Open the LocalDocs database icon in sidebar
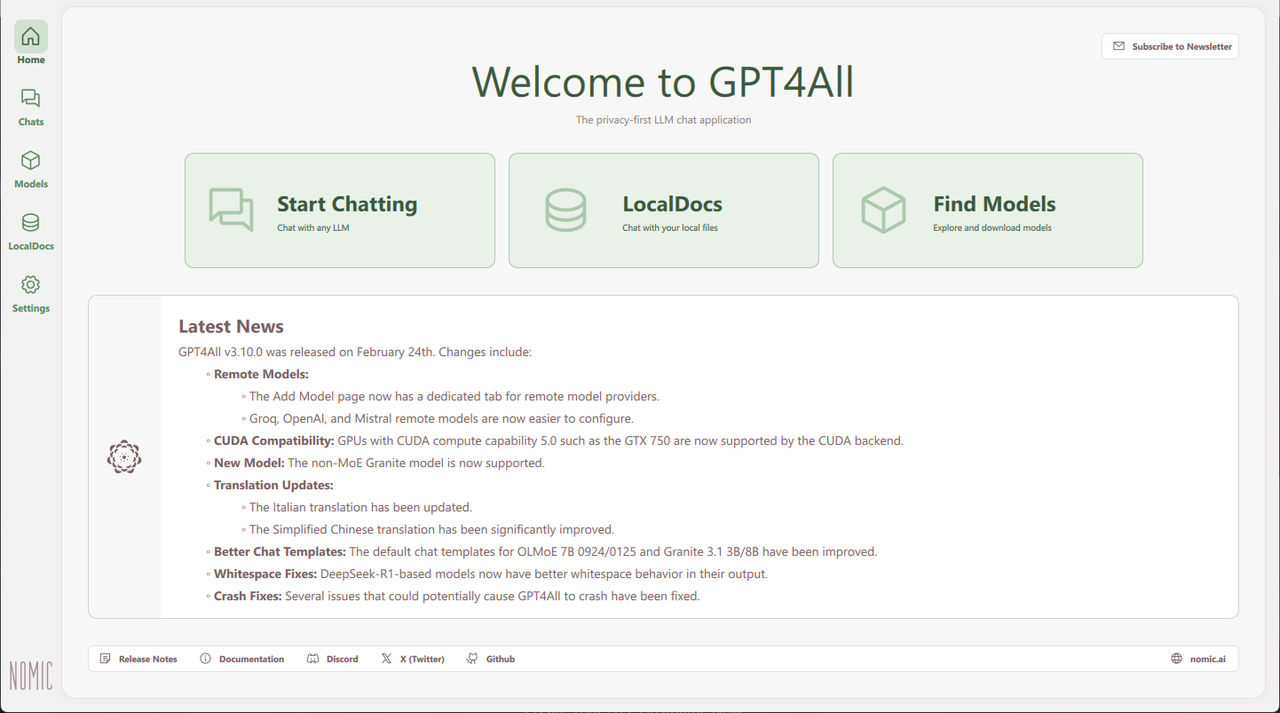1280x713 pixels. [x=31, y=222]
